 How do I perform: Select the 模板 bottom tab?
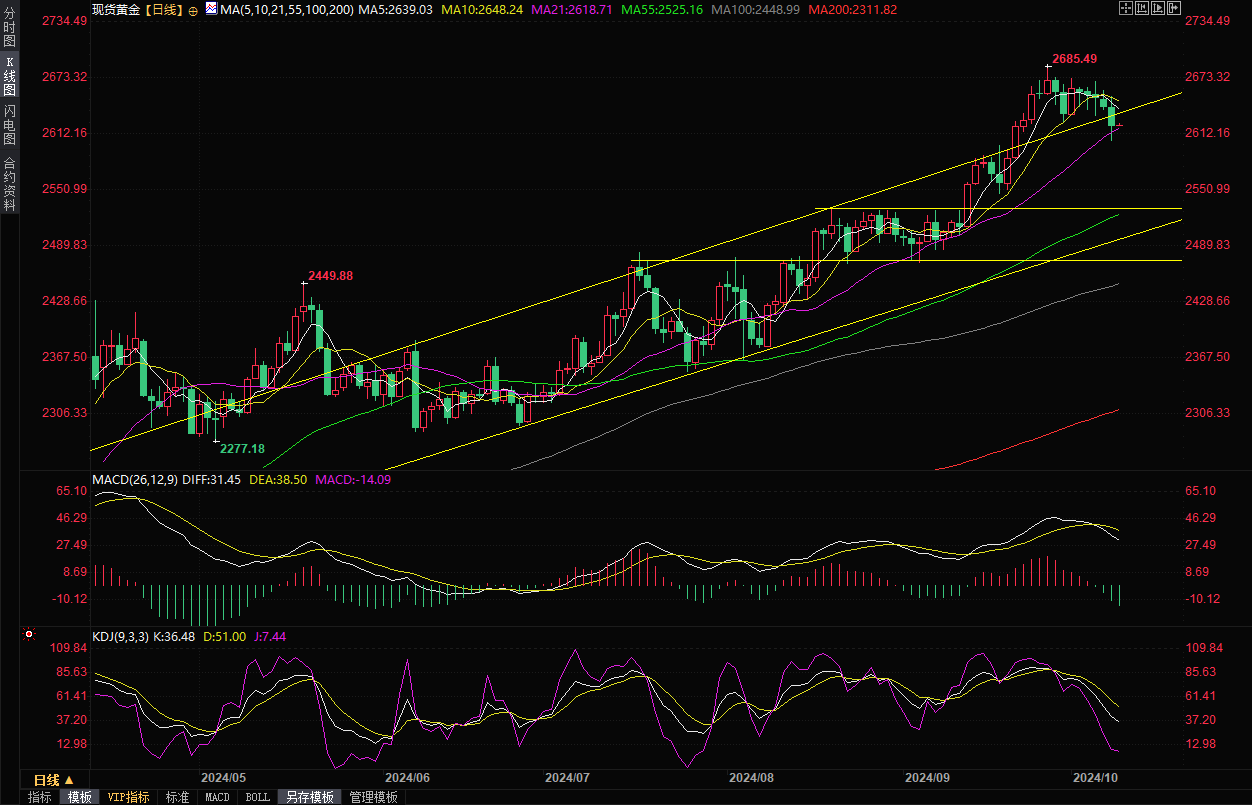coord(79,797)
